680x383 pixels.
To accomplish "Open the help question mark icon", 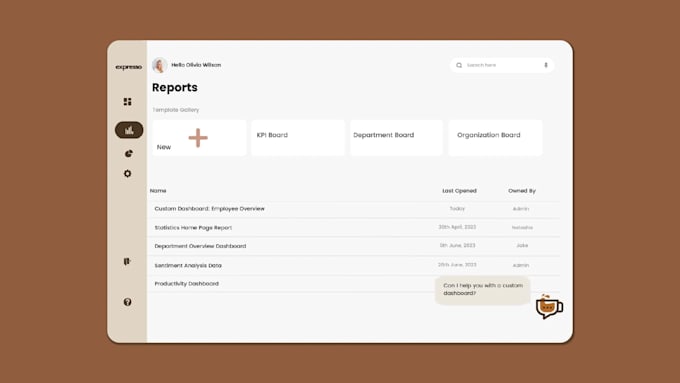I will [128, 302].
